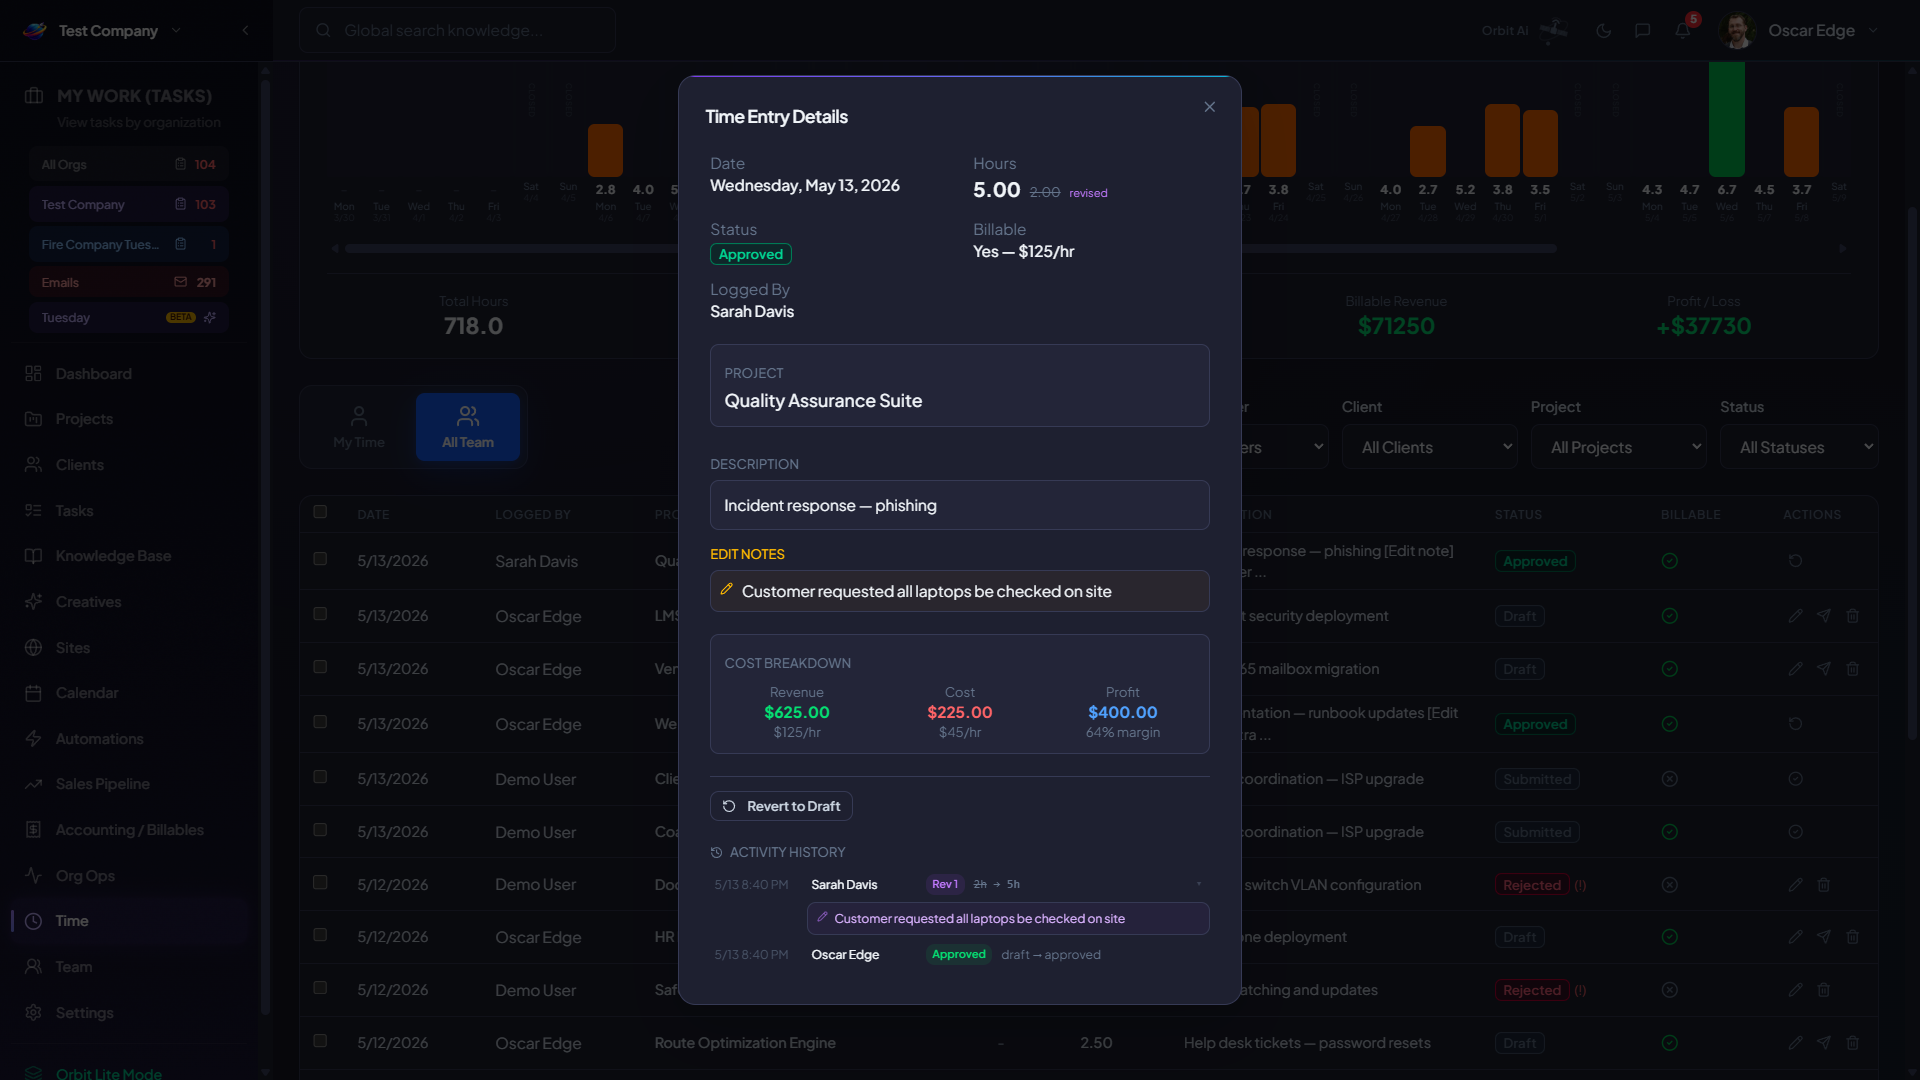Focus the global search knowledge field
The width and height of the screenshot is (1920, 1080).
(457, 30)
